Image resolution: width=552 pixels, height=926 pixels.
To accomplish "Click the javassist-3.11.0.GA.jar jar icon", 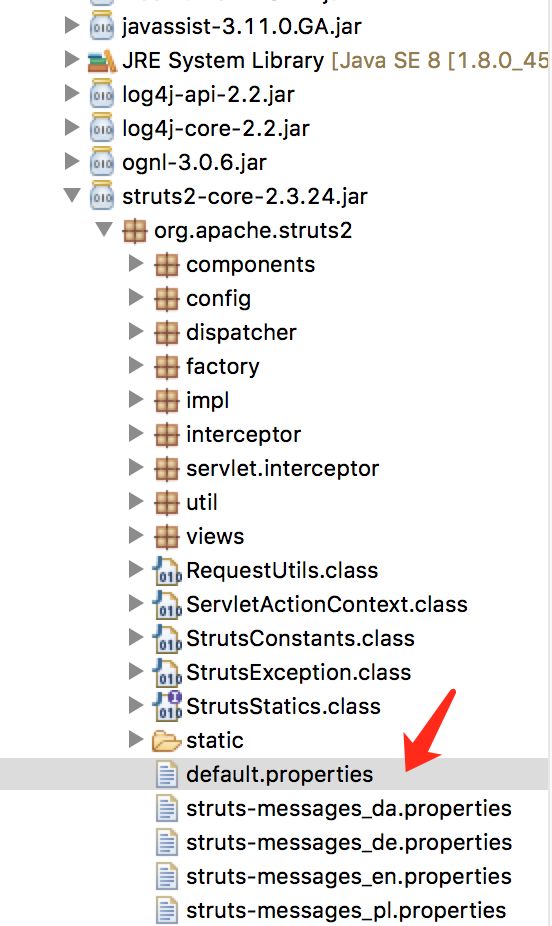I will [102, 27].
